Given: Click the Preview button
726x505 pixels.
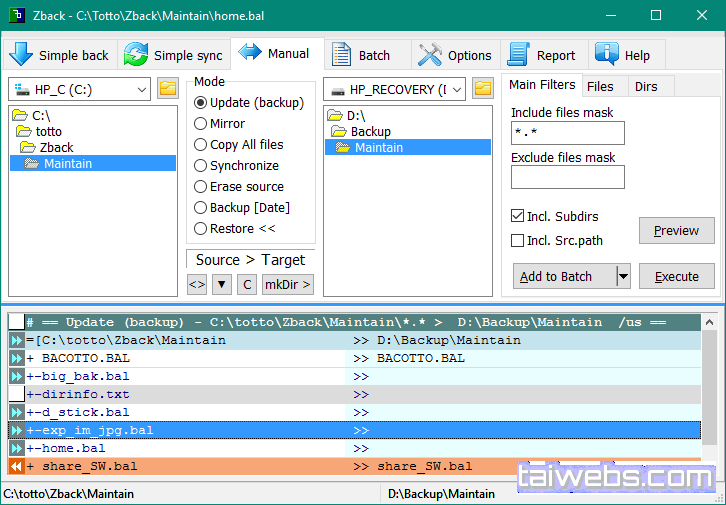Looking at the screenshot, I should point(676,230).
